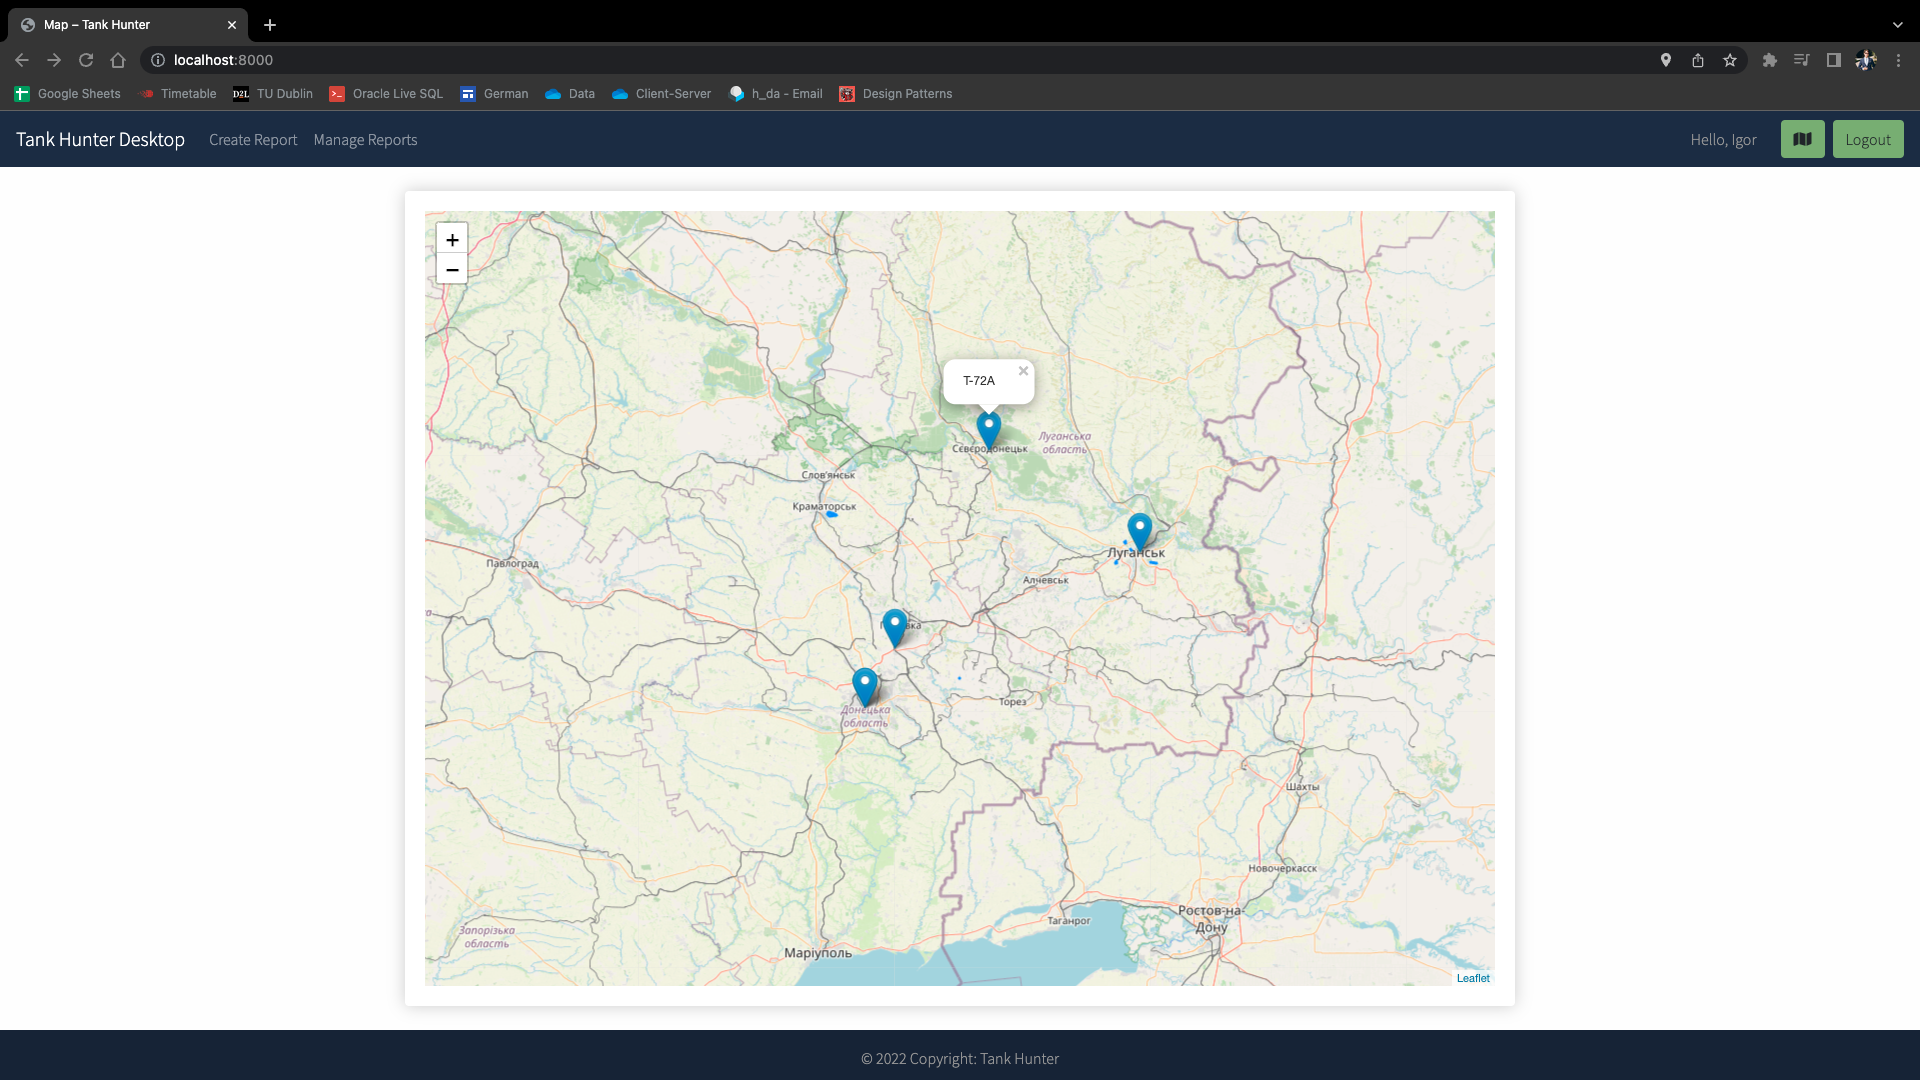Open Timetable bookmark
This screenshot has width=1920, height=1080.
(177, 94)
